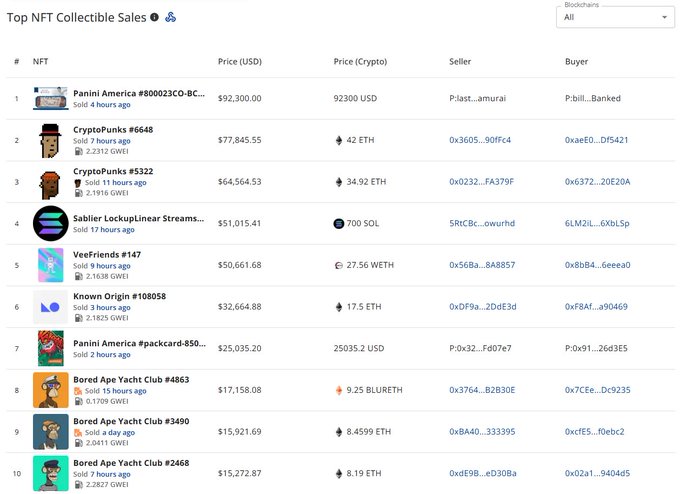Image resolution: width=680 pixels, height=494 pixels.
Task: Click the 2 hours ago timestamp link
Action: [110, 354]
